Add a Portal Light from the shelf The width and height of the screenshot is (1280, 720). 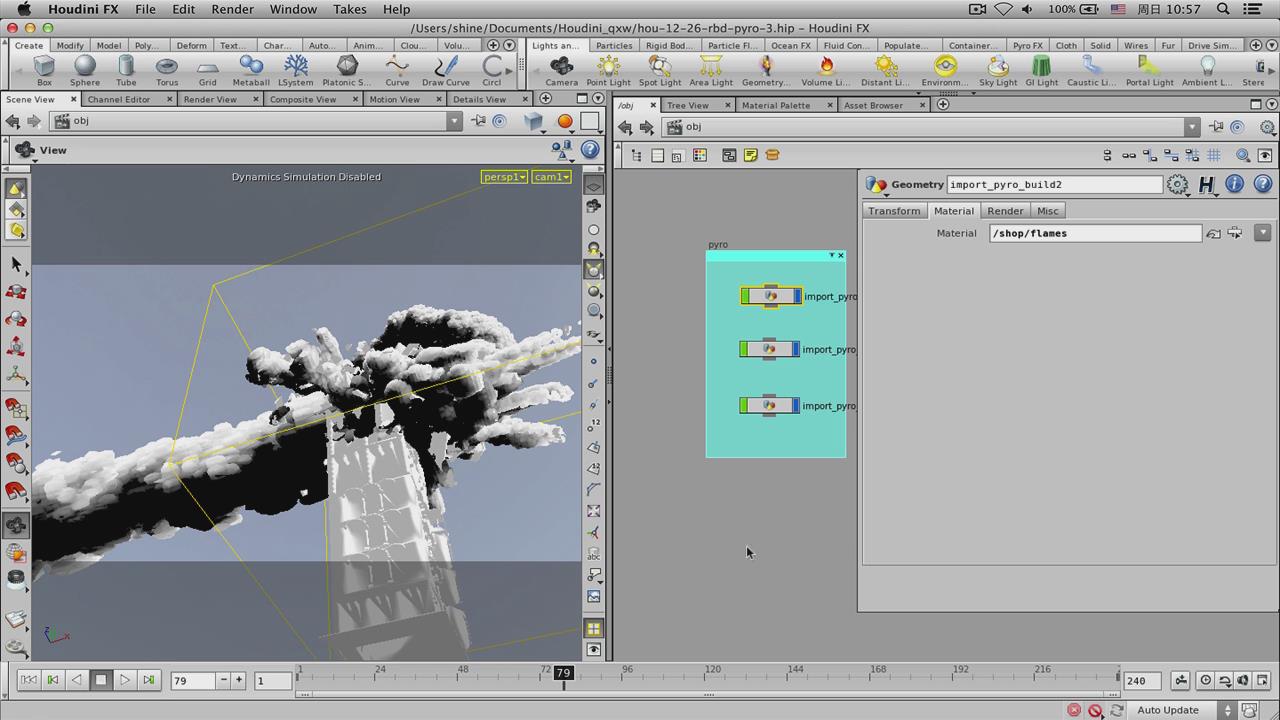1149,71
